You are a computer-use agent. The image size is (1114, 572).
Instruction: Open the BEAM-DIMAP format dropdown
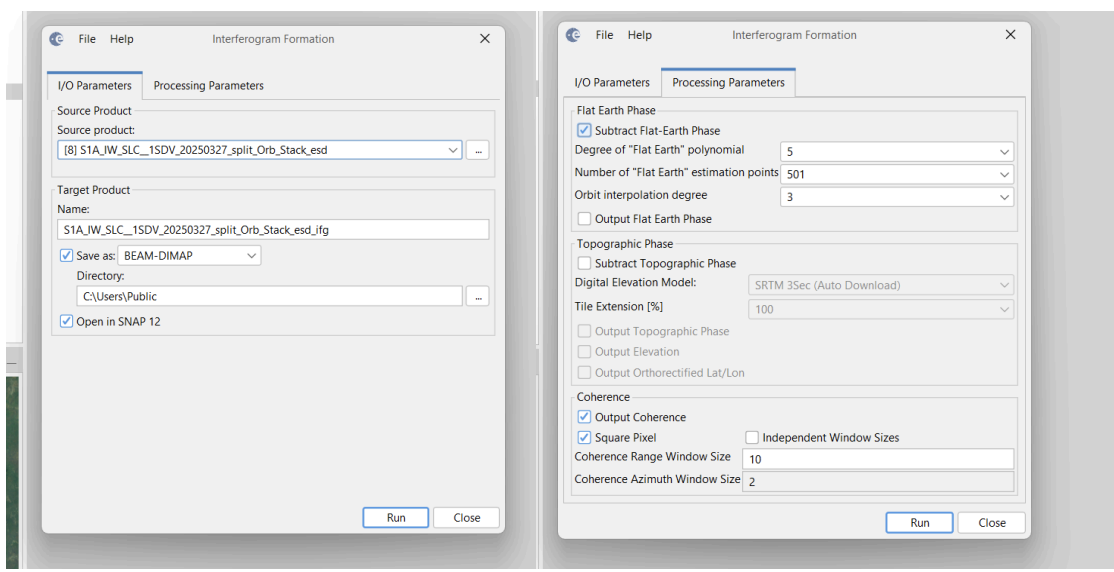[x=189, y=255]
